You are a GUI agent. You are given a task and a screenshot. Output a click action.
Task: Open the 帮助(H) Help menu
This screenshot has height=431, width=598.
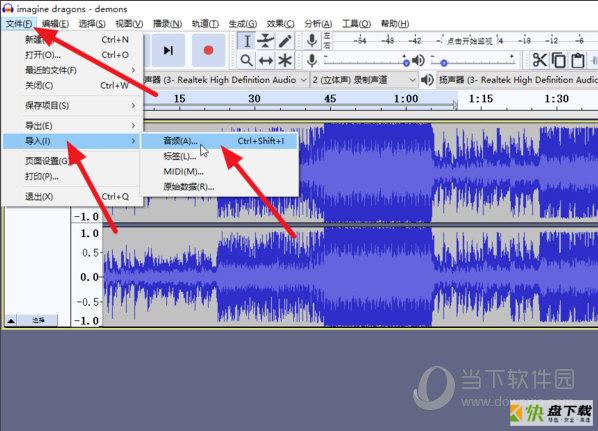point(395,24)
